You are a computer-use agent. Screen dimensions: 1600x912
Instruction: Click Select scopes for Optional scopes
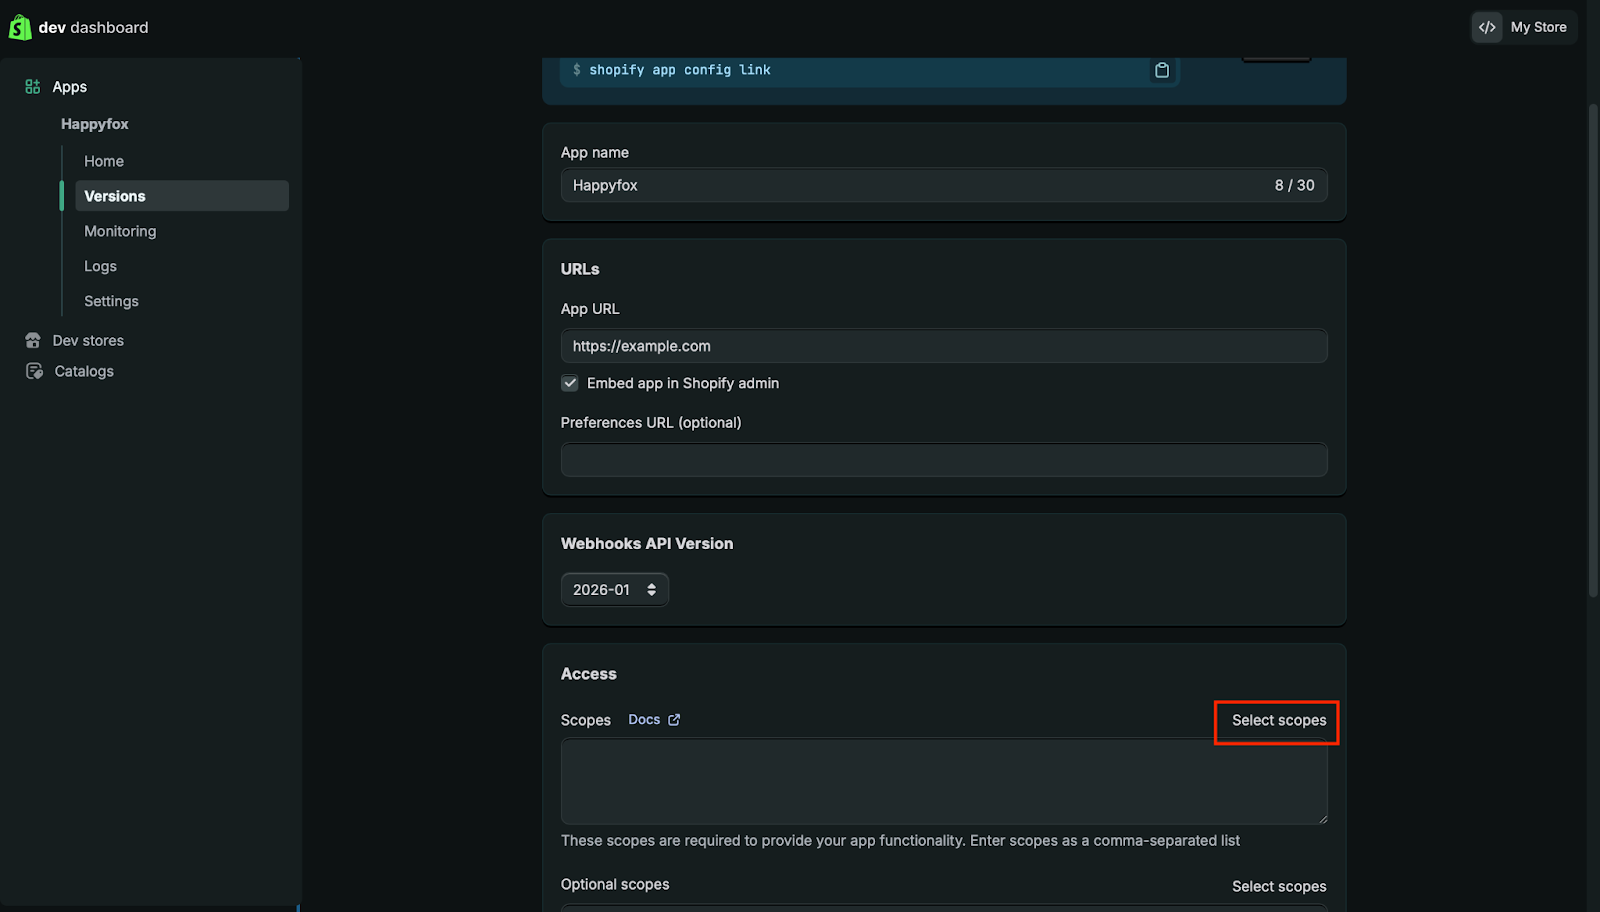pos(1278,887)
